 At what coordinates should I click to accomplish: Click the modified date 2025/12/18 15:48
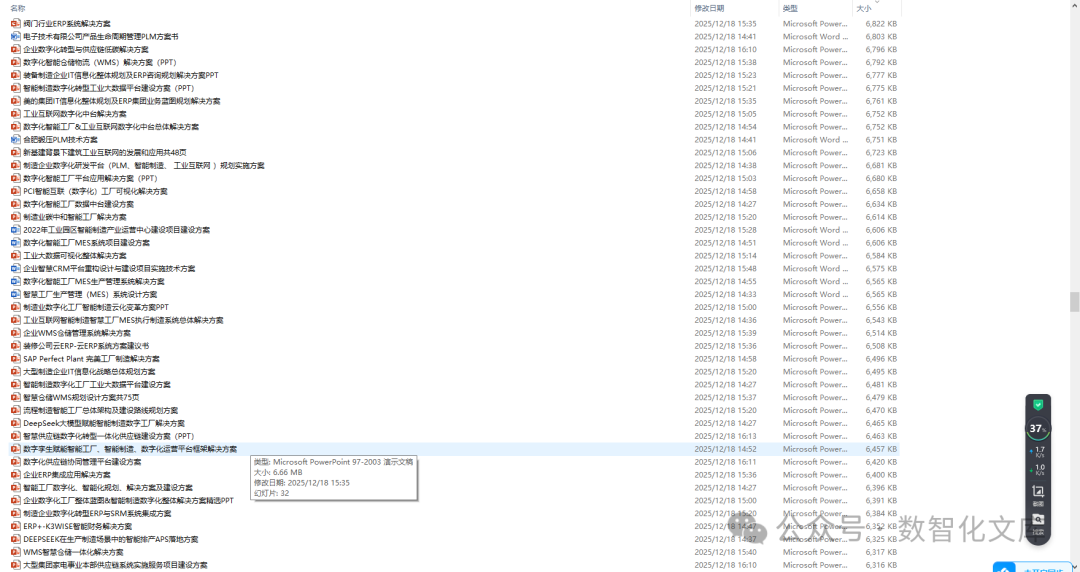(x=725, y=269)
